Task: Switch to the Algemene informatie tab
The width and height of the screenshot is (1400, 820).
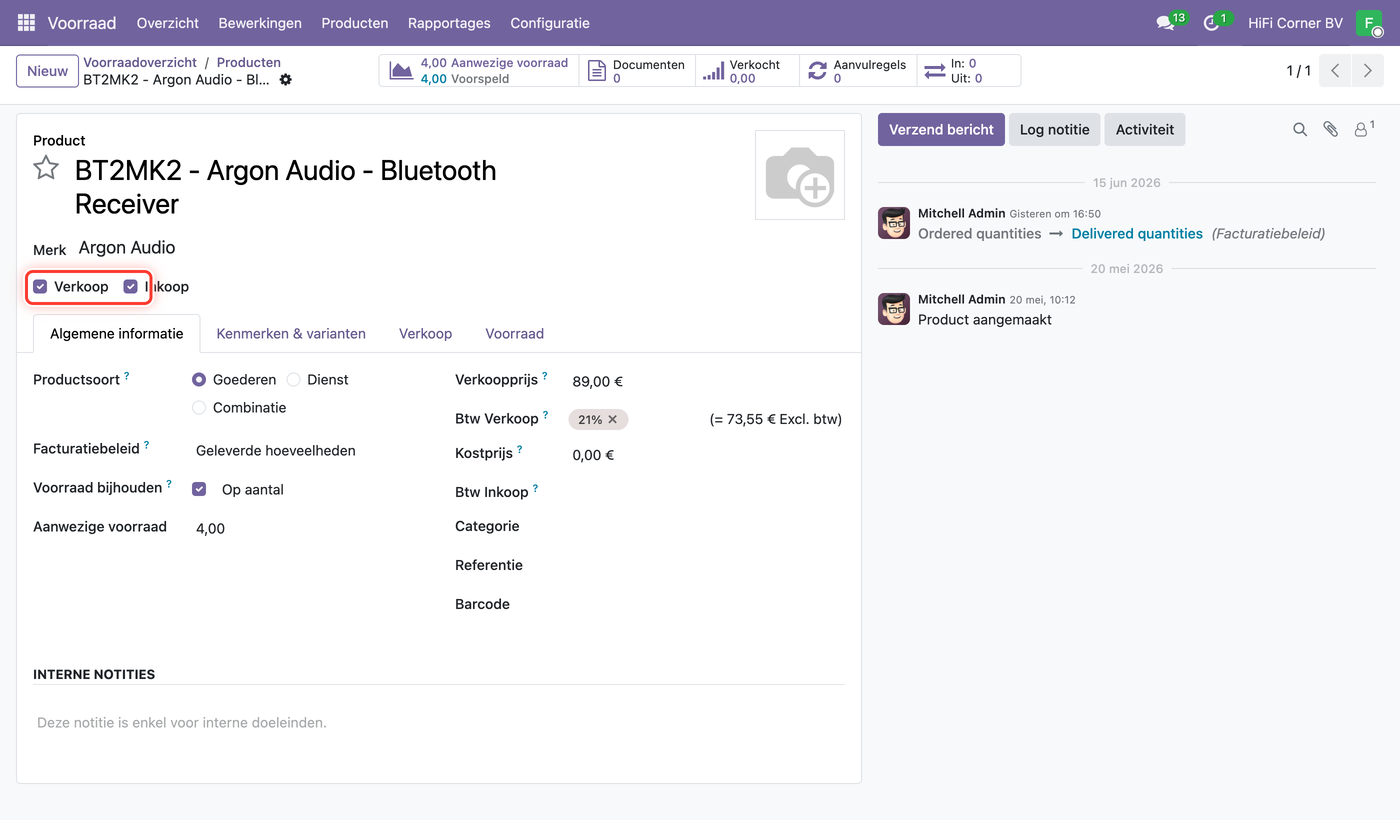Action: click(117, 334)
